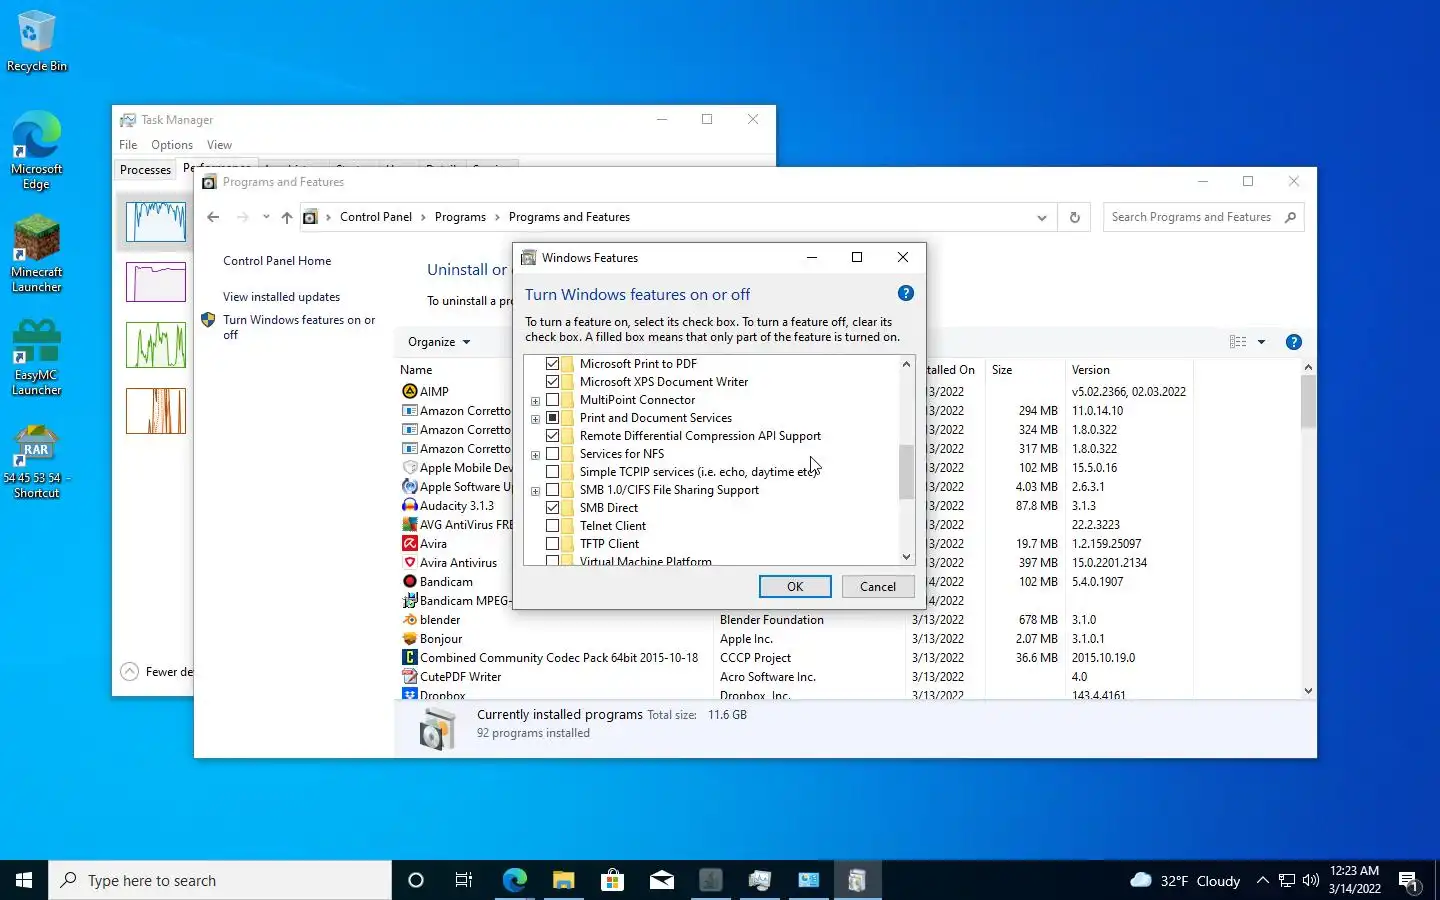
Task: Click Turn Windows features on or off link
Action: [299, 327]
